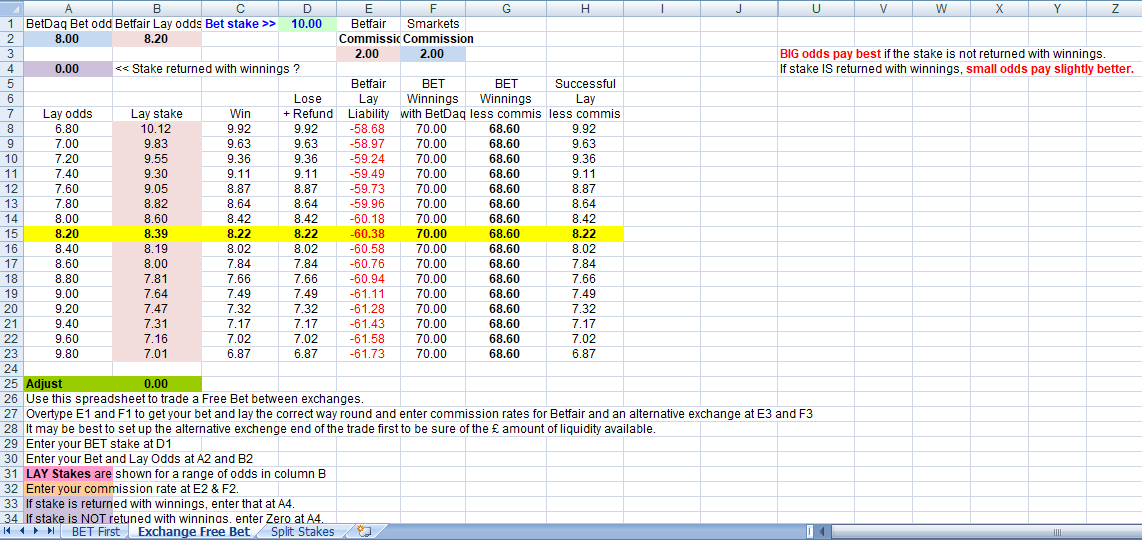Select row 15 header of highlighted row
Image resolution: width=1142 pixels, height=540 pixels.
pos(11,233)
